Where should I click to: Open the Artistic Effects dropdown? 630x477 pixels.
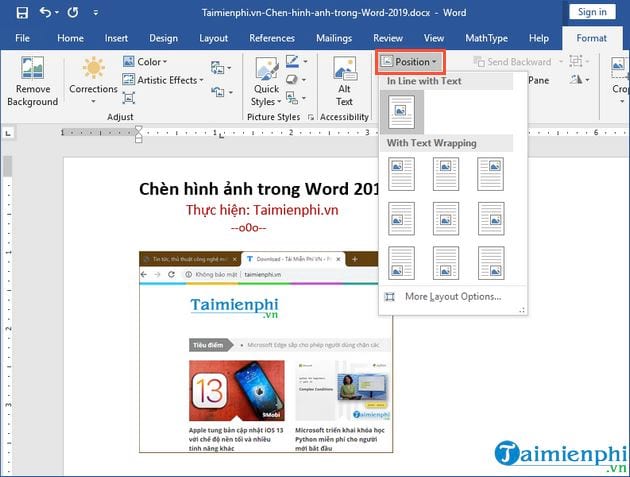(163, 80)
